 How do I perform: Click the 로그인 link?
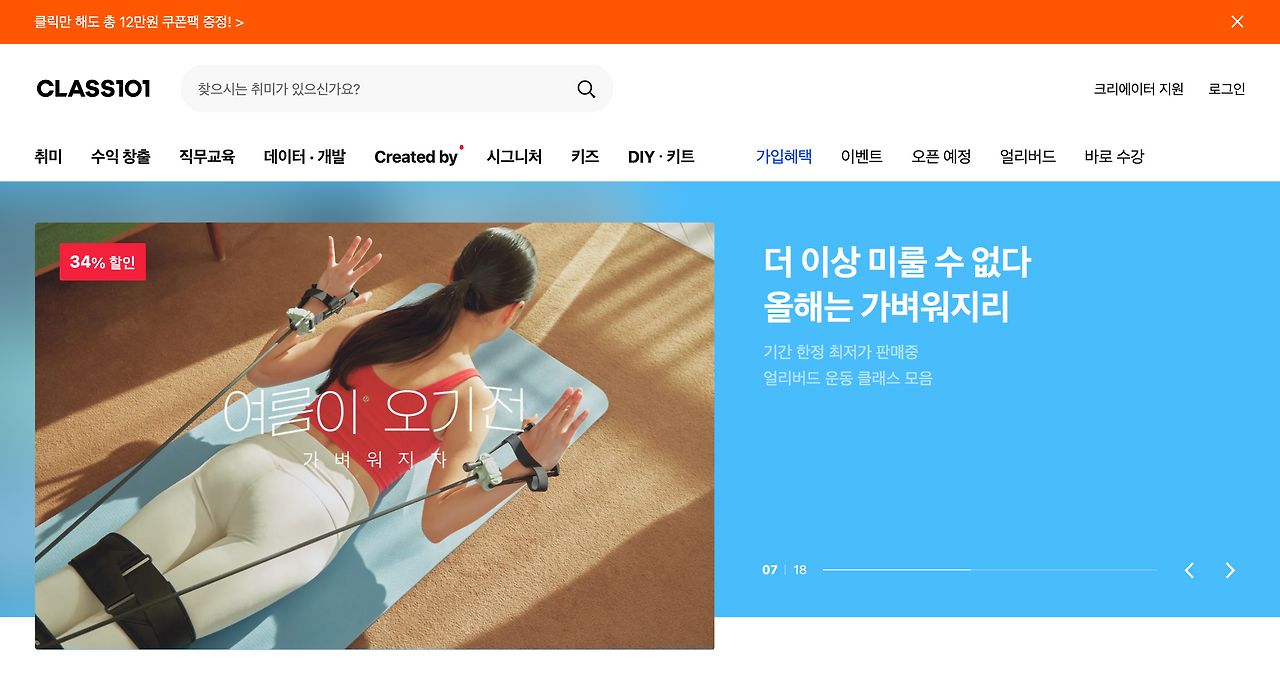click(x=1227, y=89)
